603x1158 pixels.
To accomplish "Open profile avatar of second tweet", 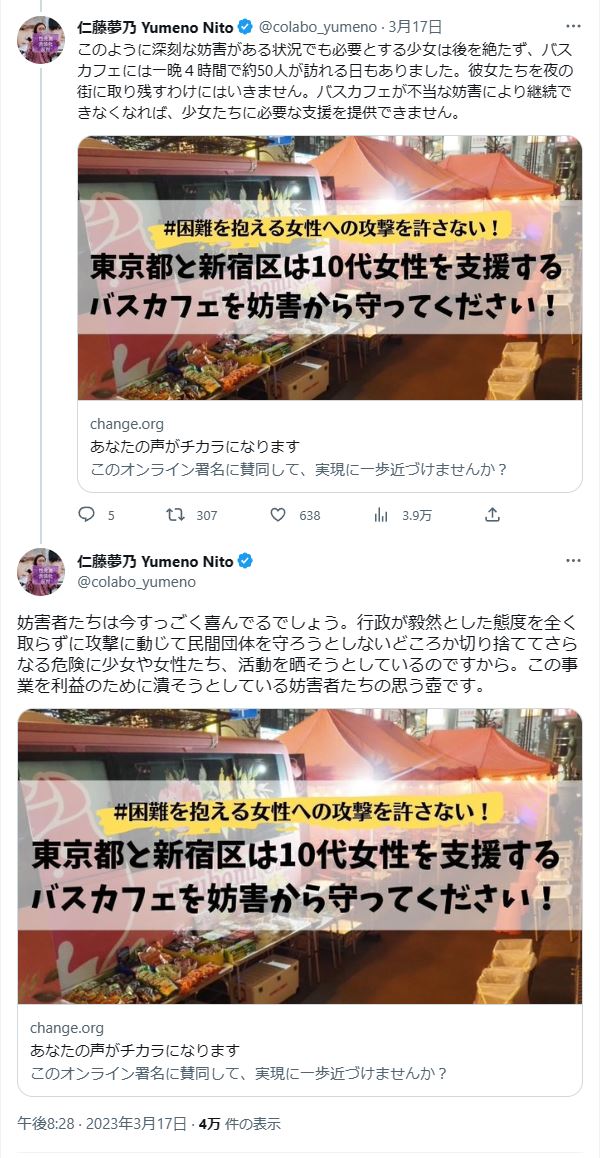I will coord(41,572).
